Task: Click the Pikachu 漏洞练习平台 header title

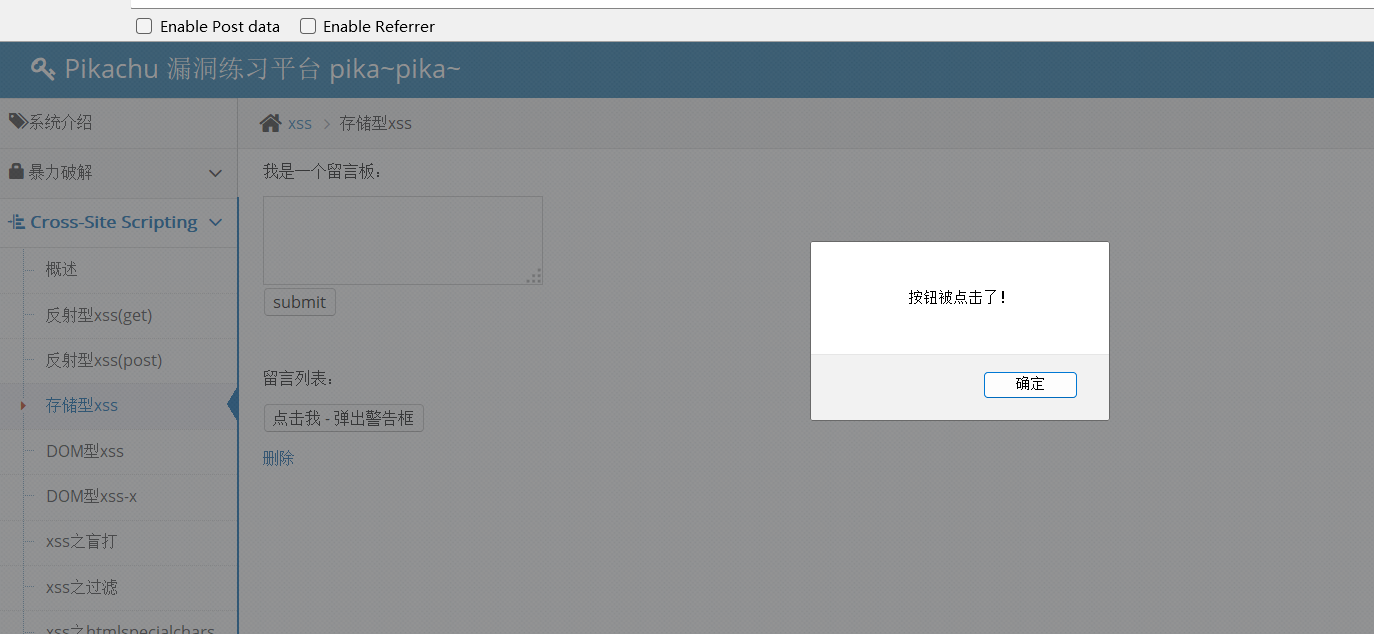Action: pos(263,69)
